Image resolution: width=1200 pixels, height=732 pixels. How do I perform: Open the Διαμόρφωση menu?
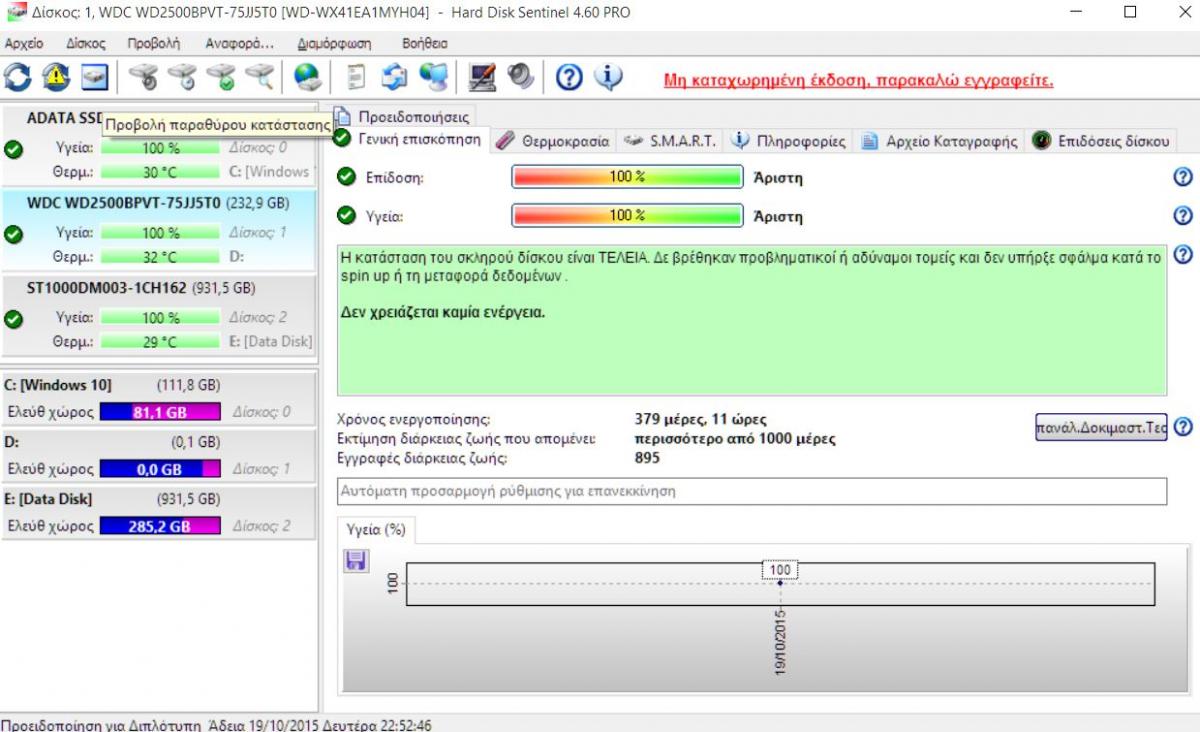coord(334,44)
